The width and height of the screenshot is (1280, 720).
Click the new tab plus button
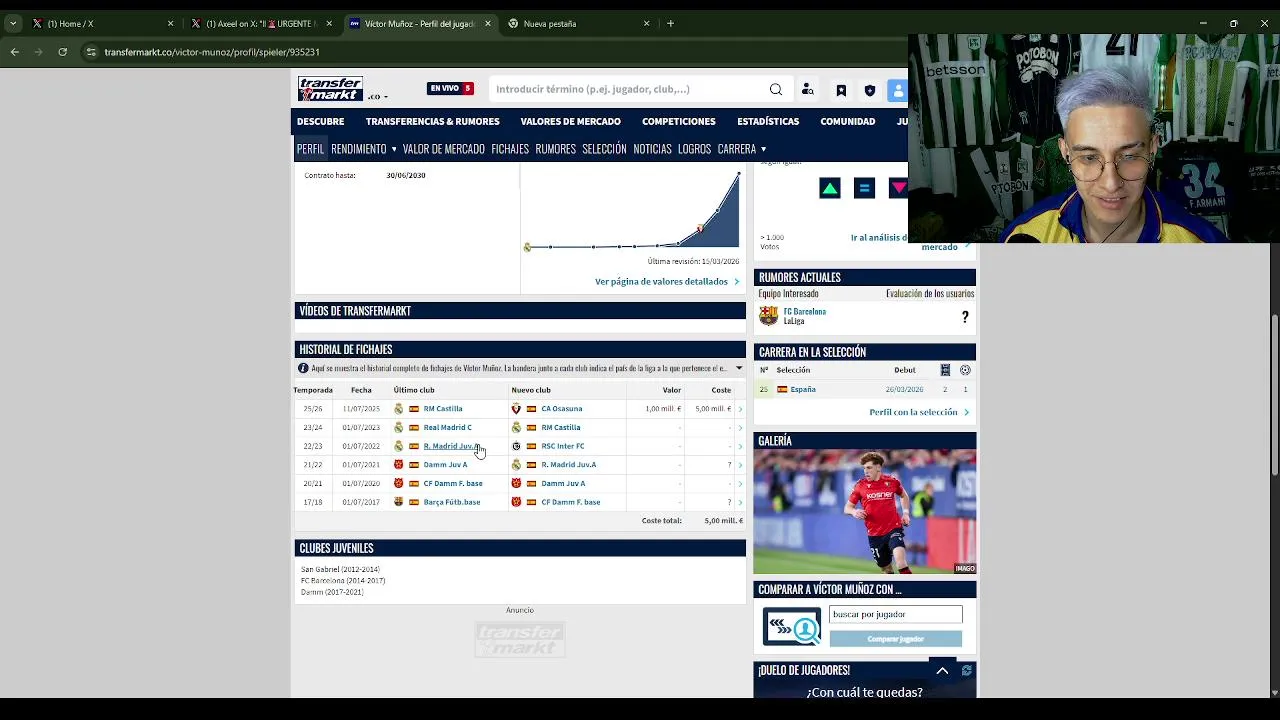[x=670, y=23]
